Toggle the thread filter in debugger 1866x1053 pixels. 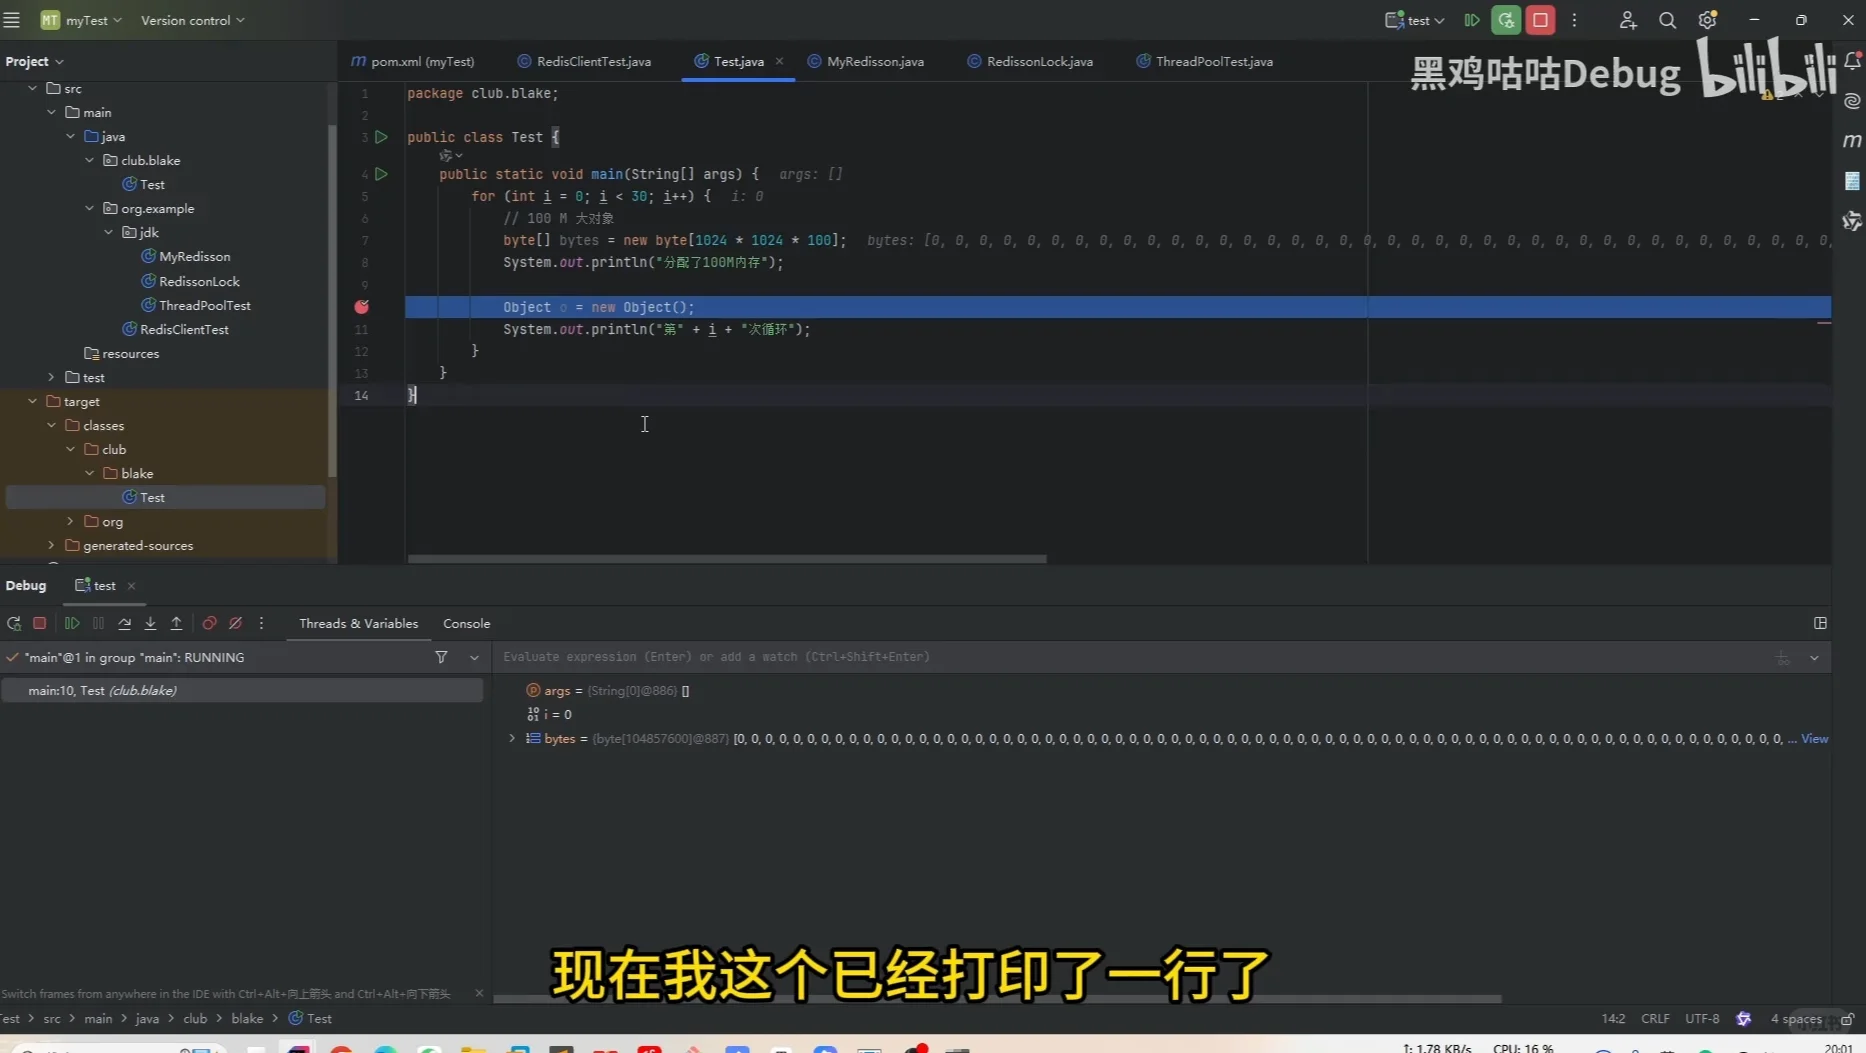coord(441,657)
